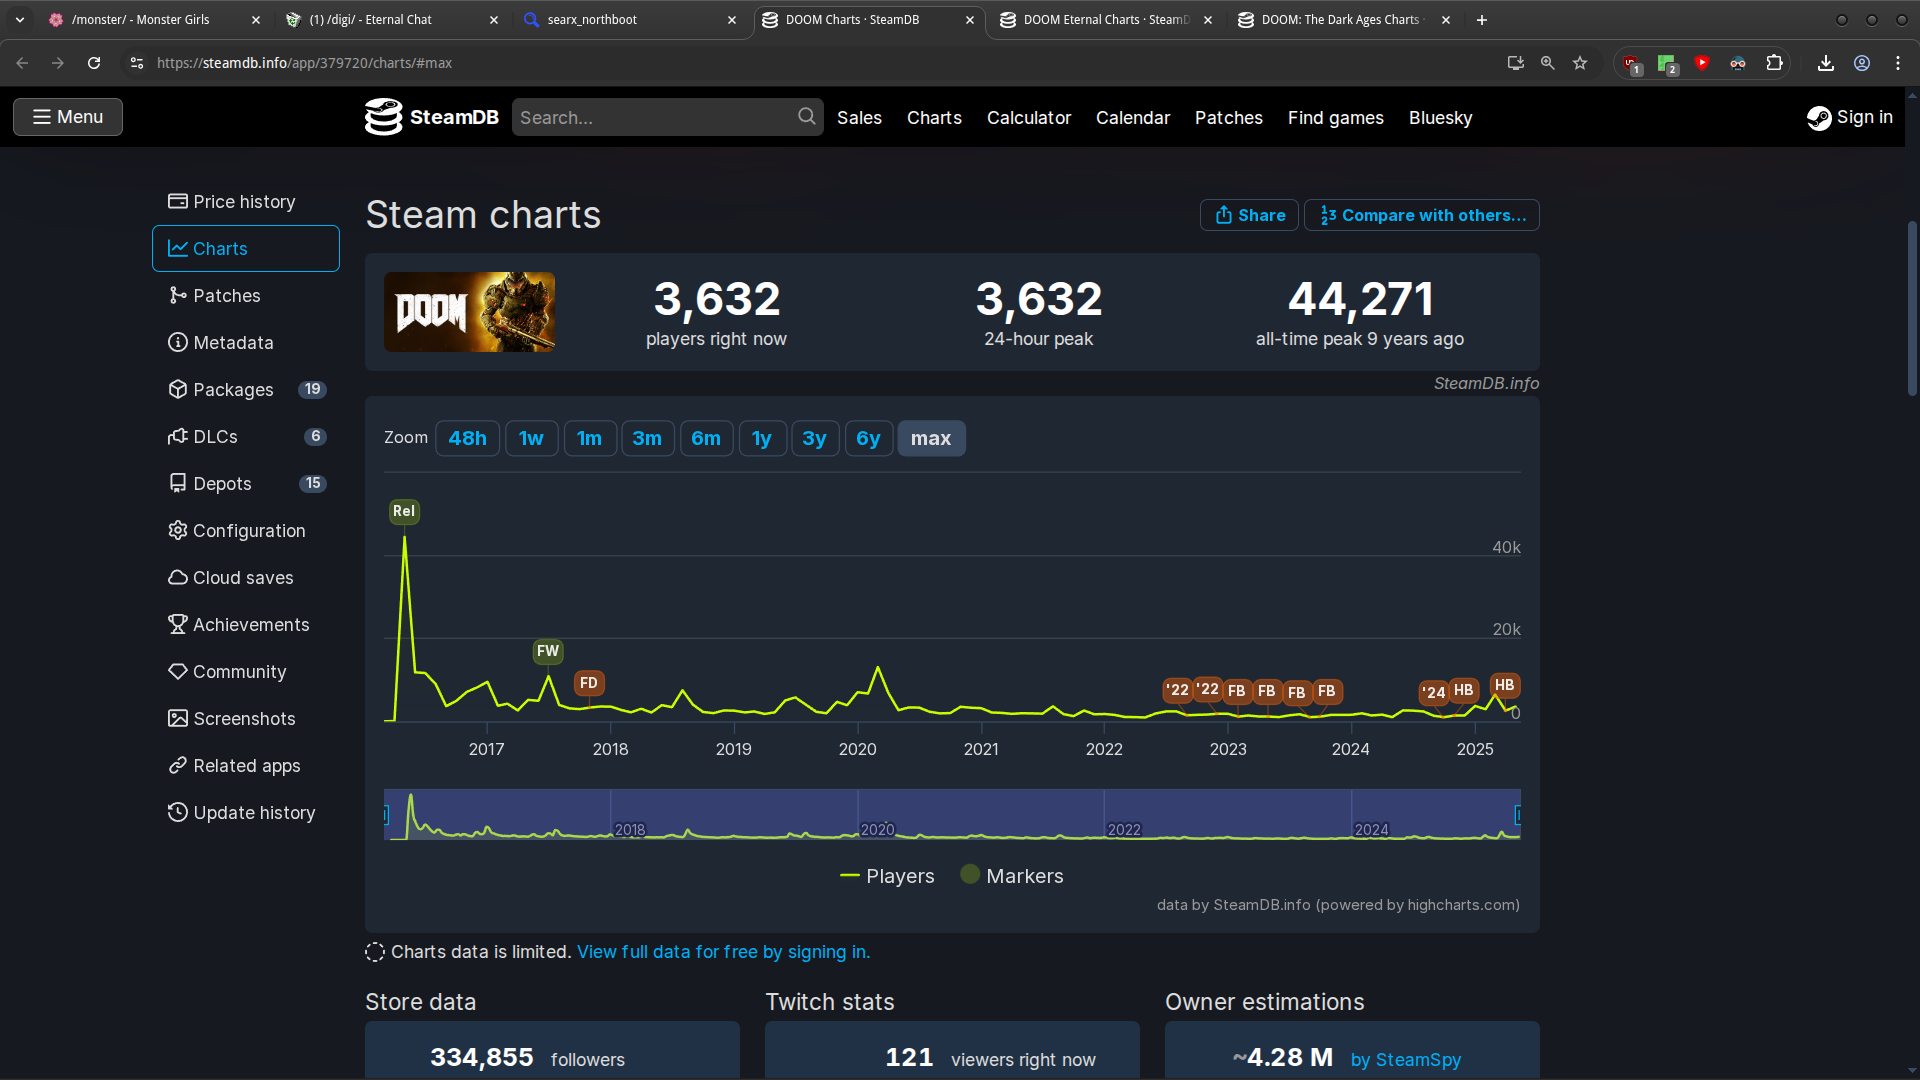Open Achievements in the sidebar

tap(246, 624)
